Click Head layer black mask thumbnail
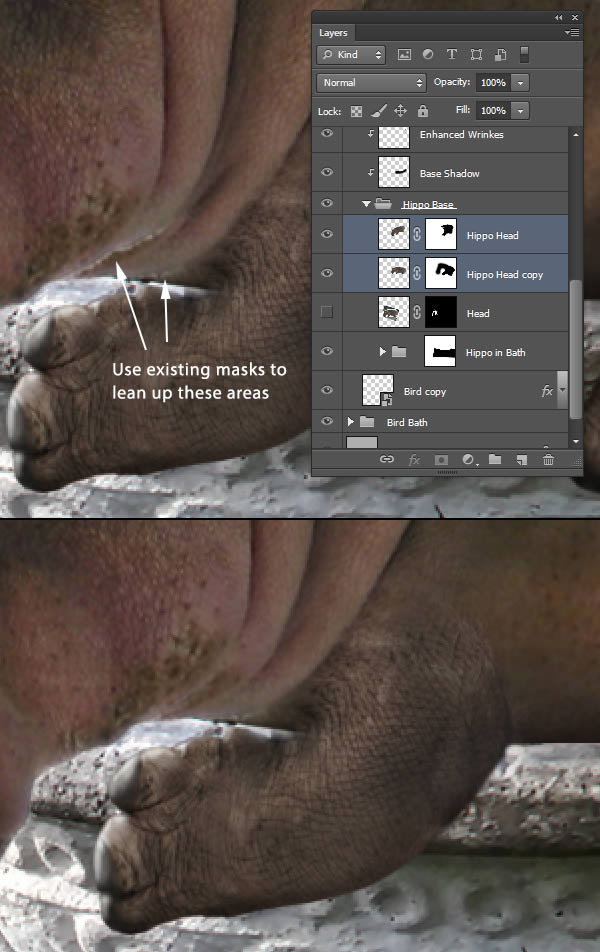 [x=441, y=312]
